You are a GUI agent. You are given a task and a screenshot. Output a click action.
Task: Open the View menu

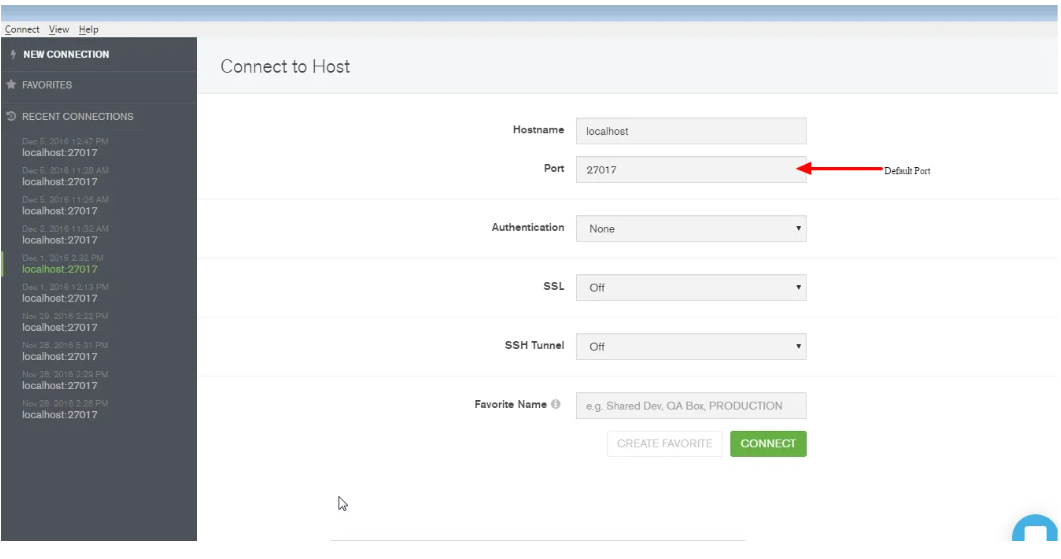[59, 30]
